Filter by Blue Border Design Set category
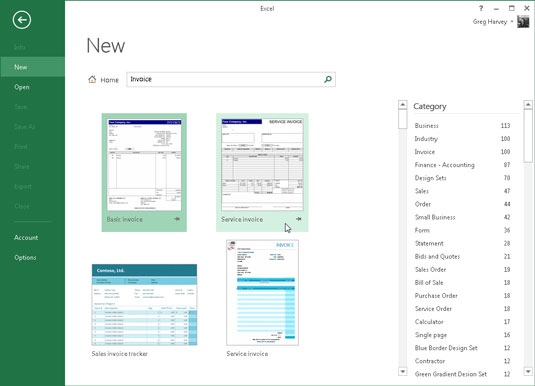Screen dimensions: 535x386 462,348
